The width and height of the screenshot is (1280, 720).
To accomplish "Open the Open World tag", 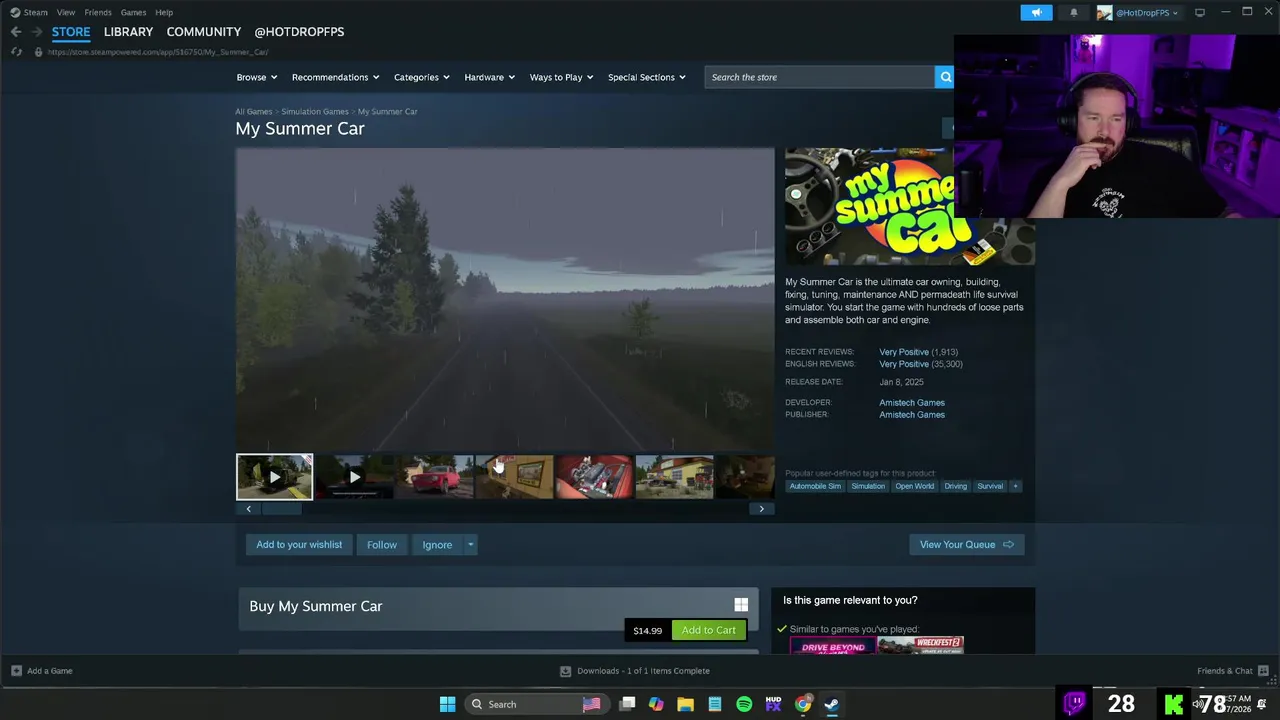I will point(914,486).
